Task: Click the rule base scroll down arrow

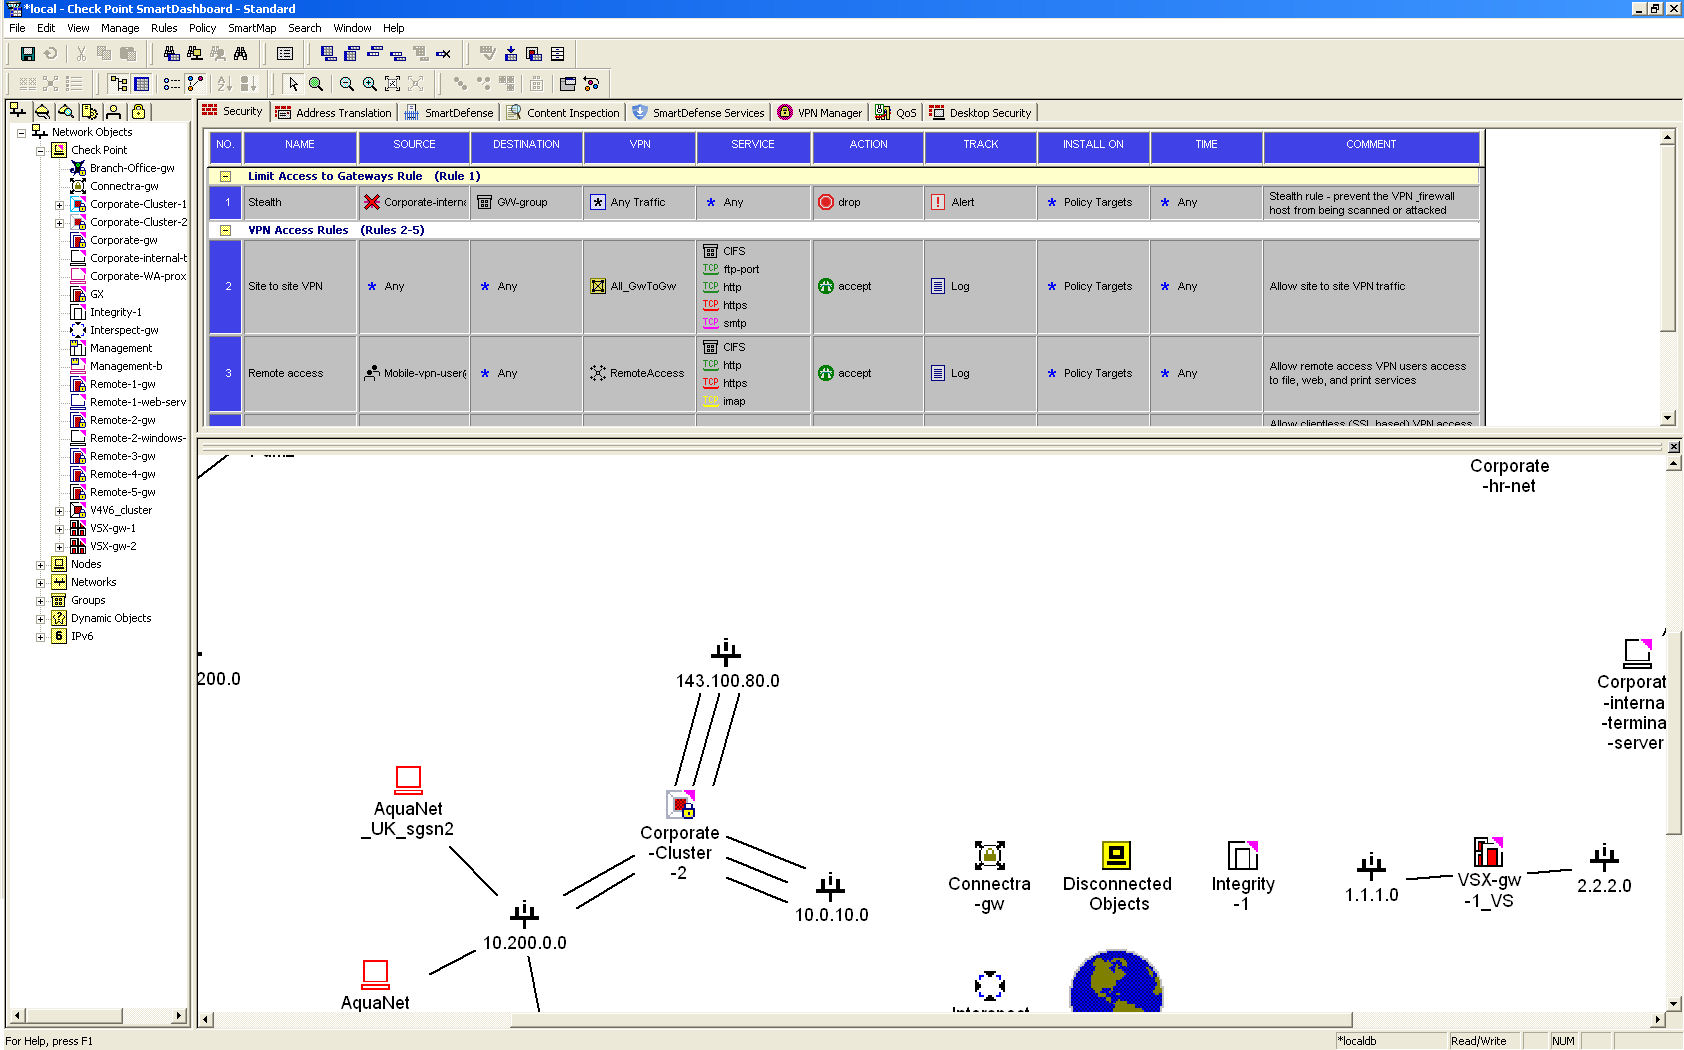Action: 1667,418
